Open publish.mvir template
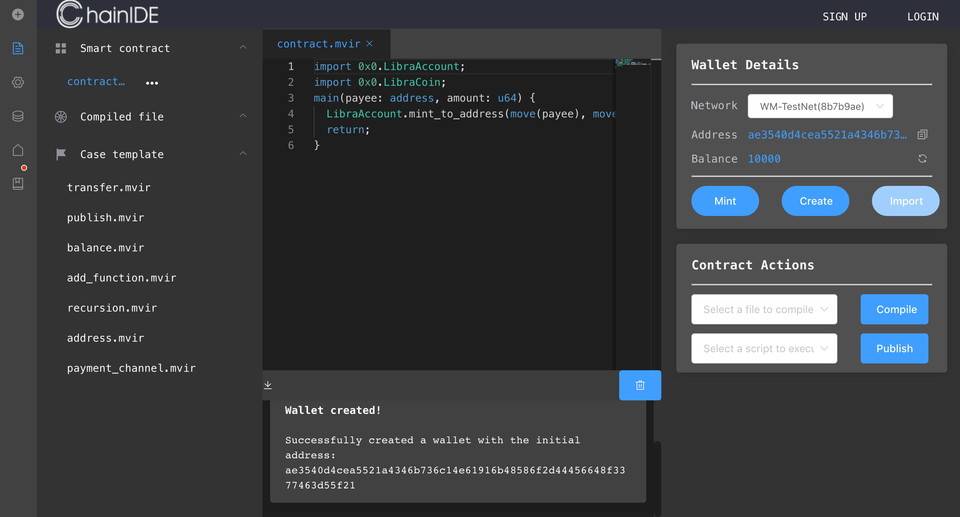This screenshot has height=517, width=960. point(105,217)
